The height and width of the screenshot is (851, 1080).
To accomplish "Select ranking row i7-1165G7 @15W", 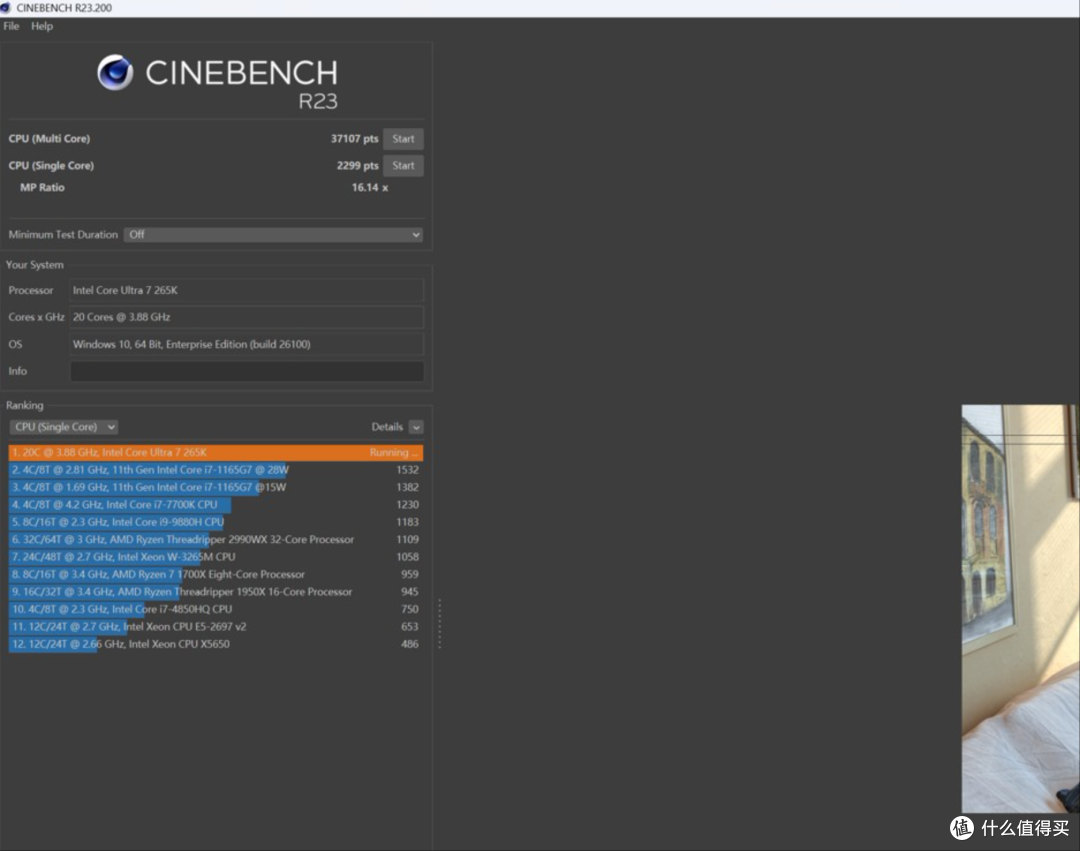I will tap(216, 487).
